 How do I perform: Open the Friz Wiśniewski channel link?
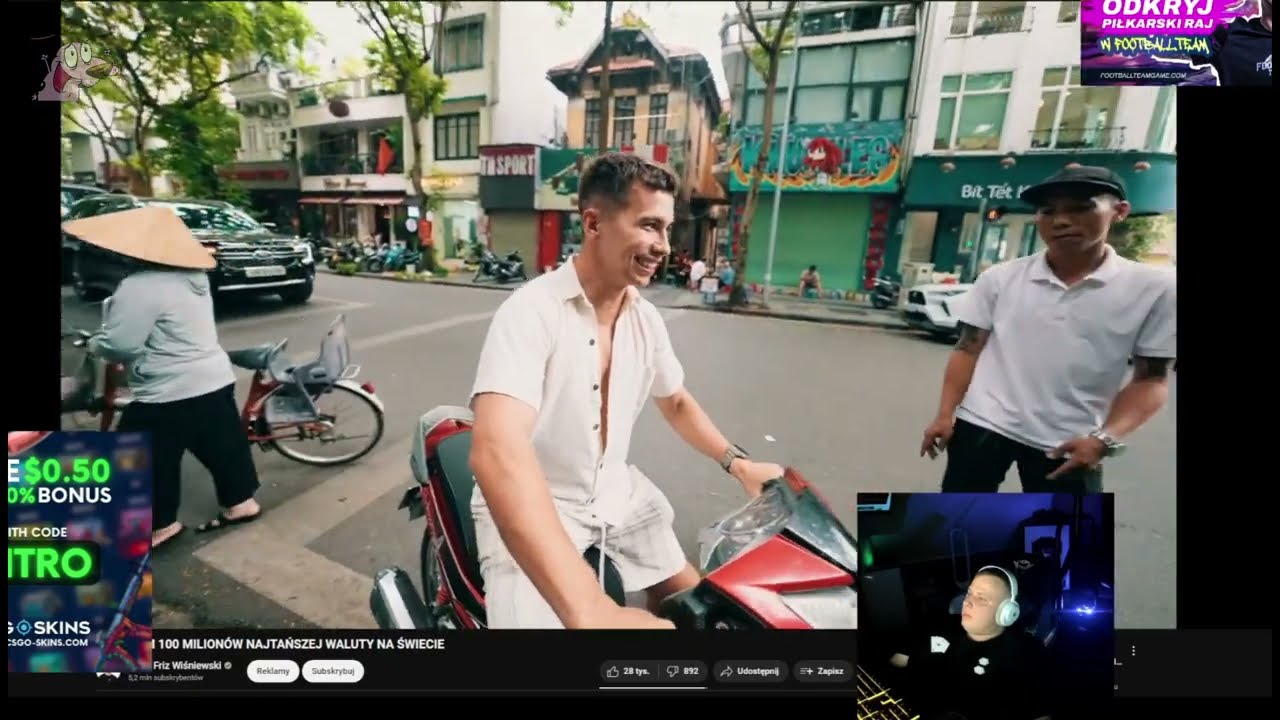coord(187,665)
